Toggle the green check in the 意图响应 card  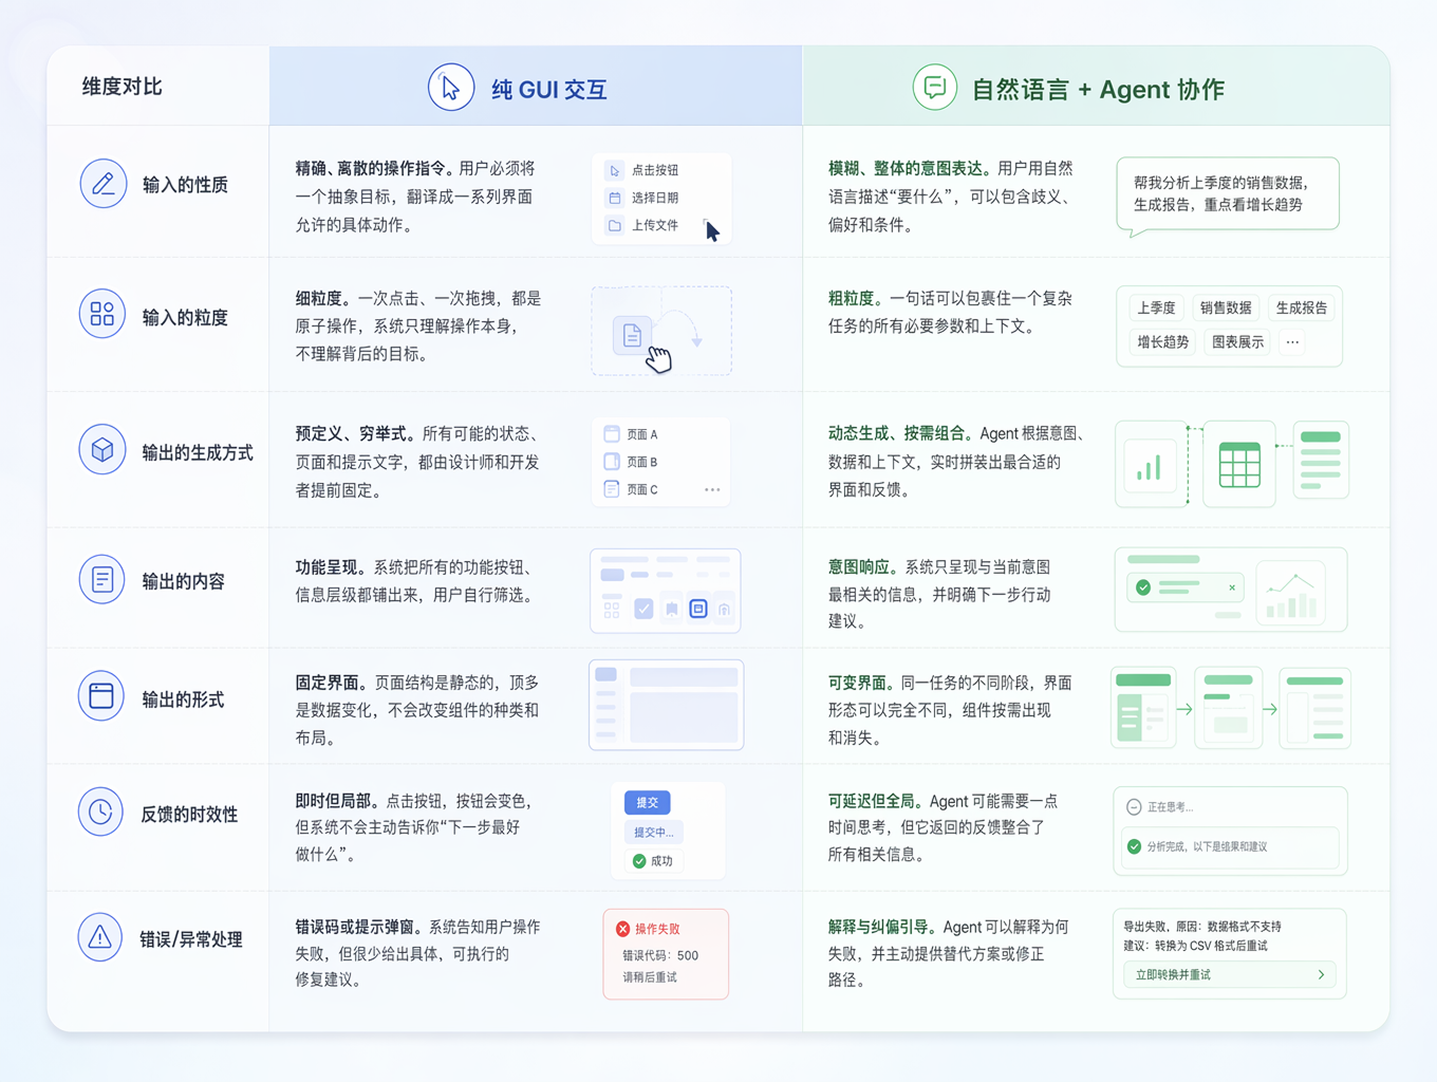coord(1143,587)
